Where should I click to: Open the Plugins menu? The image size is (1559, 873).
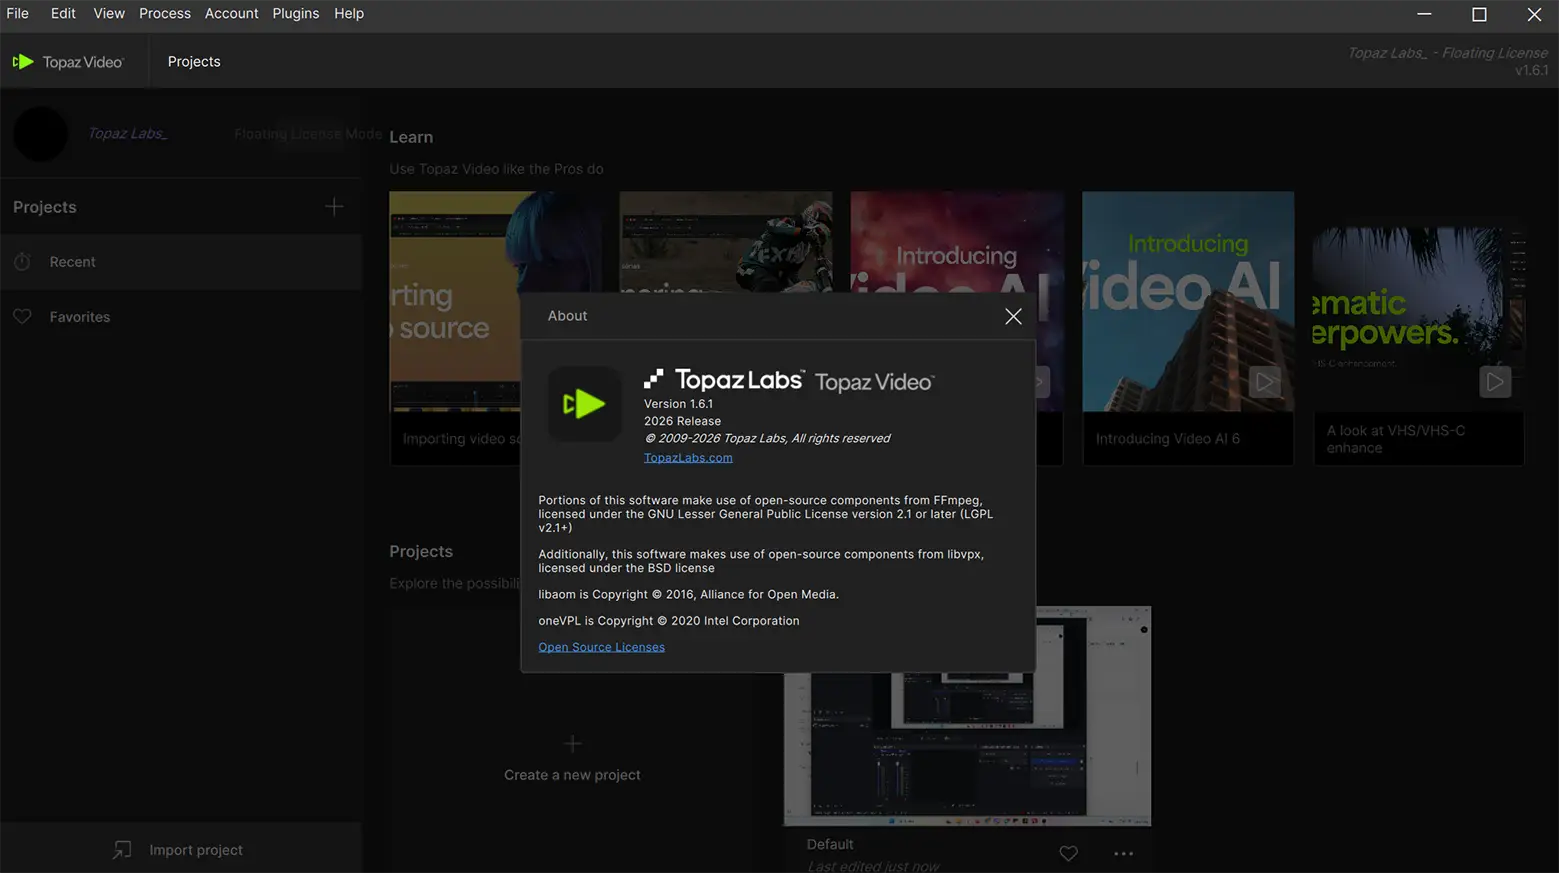[296, 14]
